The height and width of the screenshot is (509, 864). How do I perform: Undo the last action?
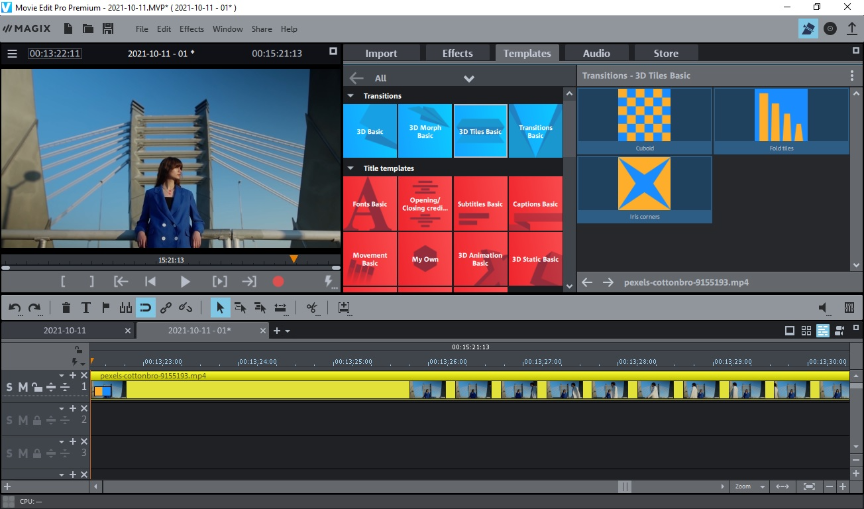(15, 308)
